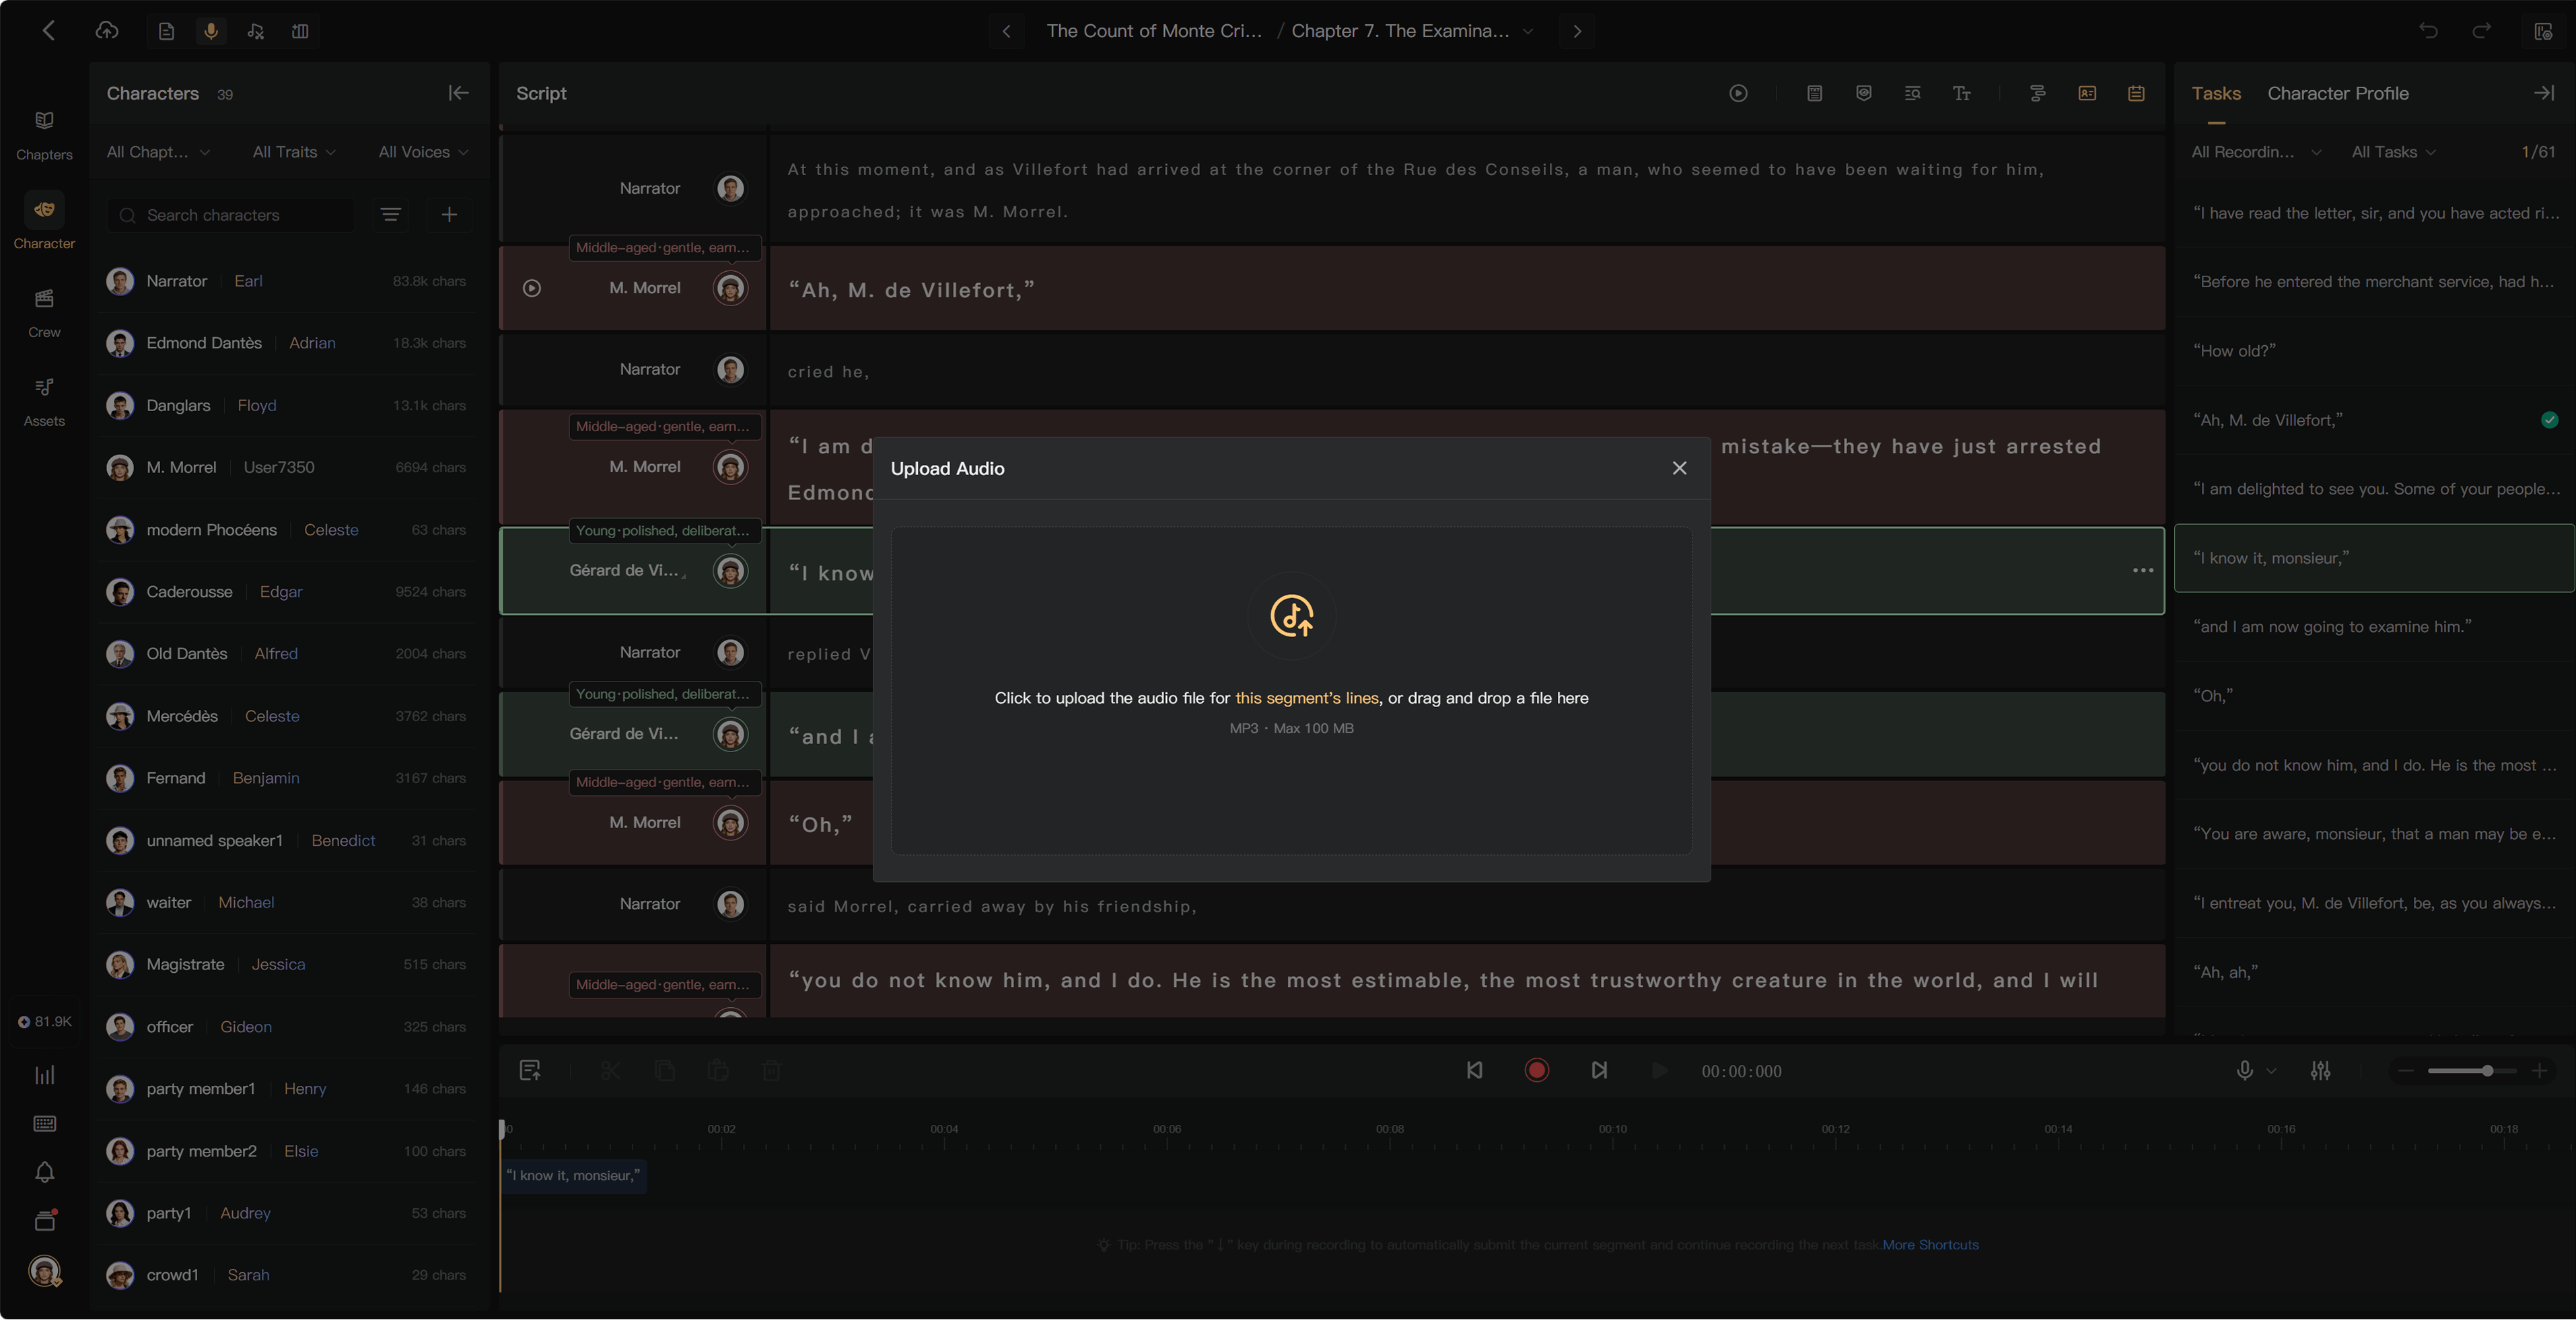Select the microphone recording mode icon
This screenshot has height=1320, width=2576.
pos(210,31)
